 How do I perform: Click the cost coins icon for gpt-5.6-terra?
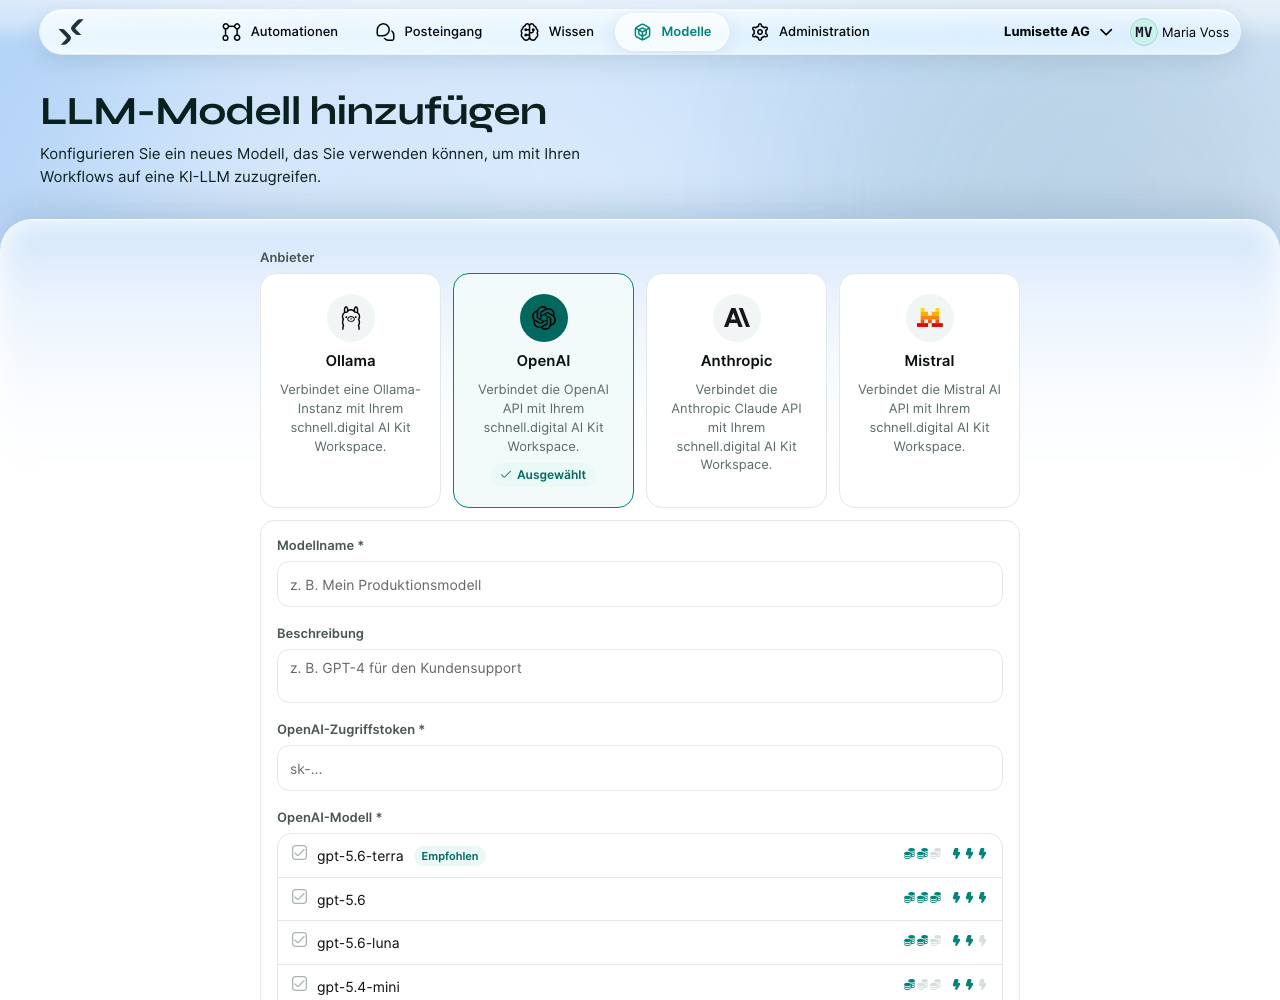click(x=922, y=854)
